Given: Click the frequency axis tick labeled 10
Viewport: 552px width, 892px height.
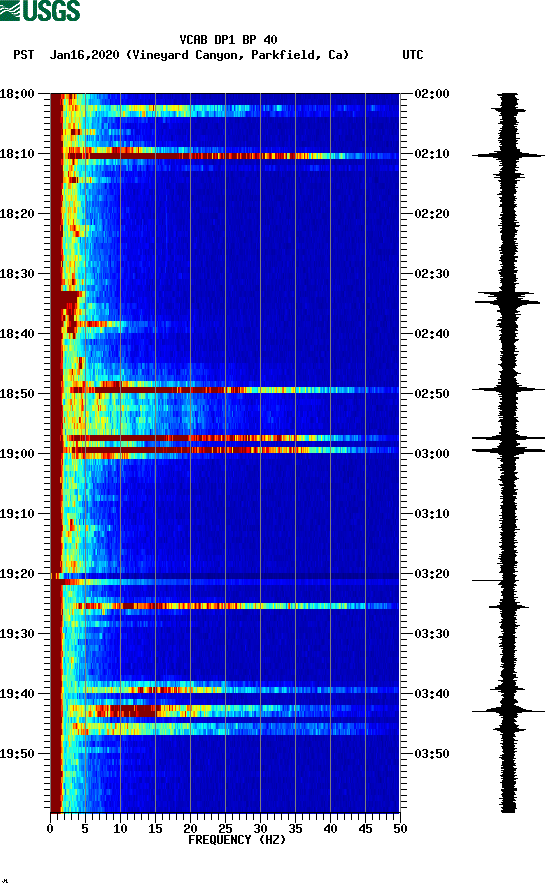Looking at the screenshot, I should [x=120, y=829].
